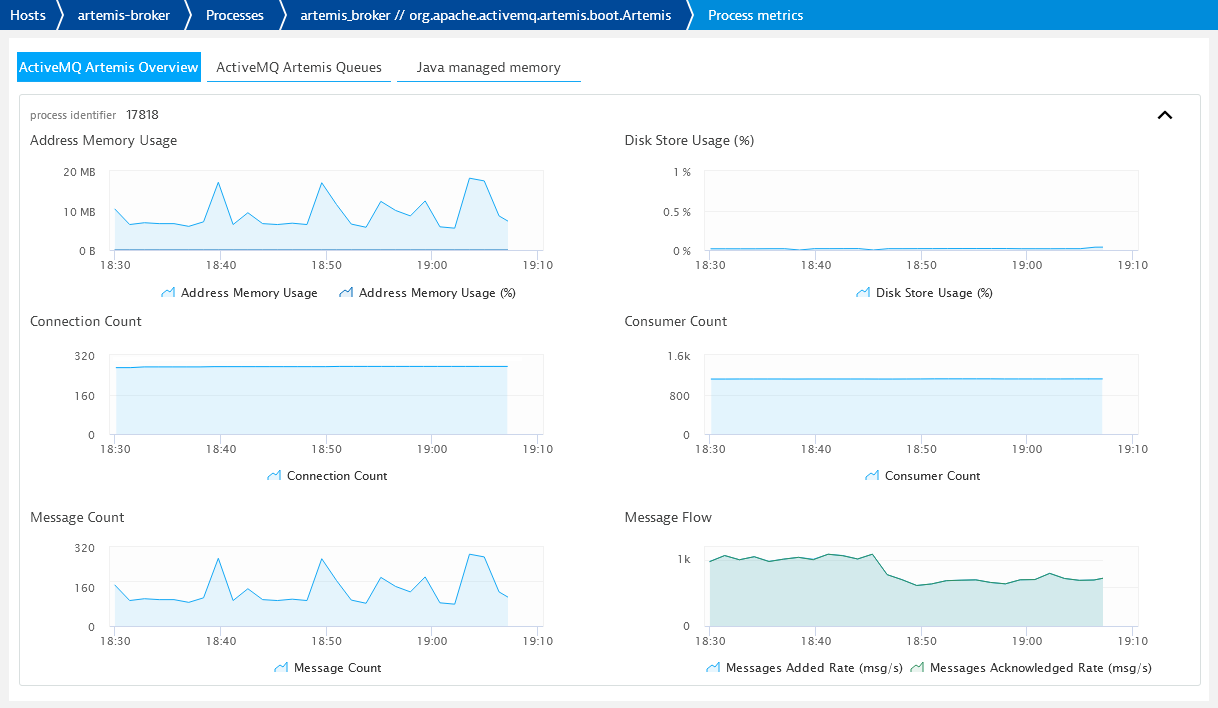Open the Hosts breadcrumb

28,15
